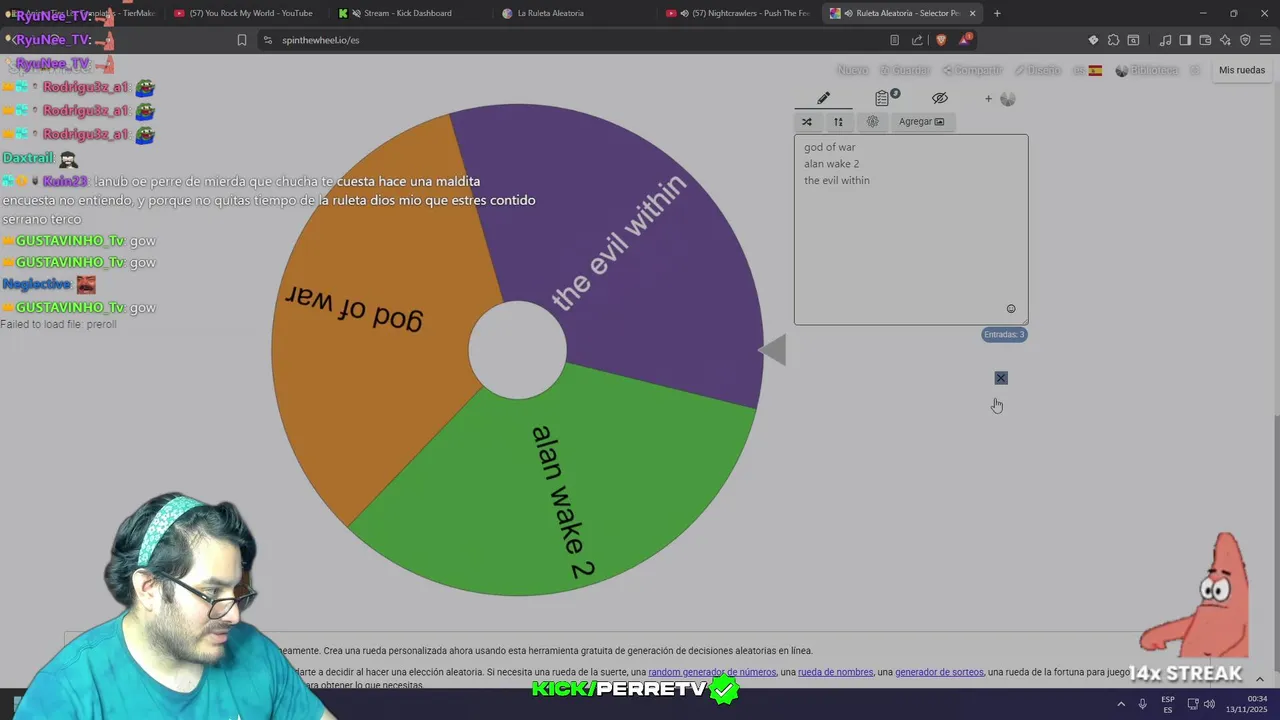Viewport: 1280px width, 720px height.
Task: Open Brave Shields lion icon
Action: [x=941, y=40]
